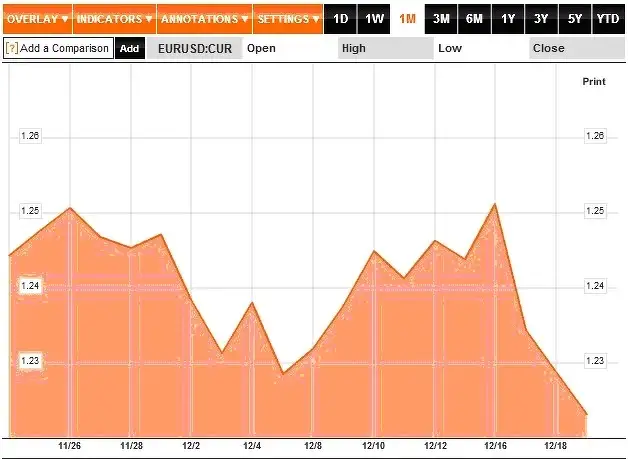Switch chart to 3M range
This screenshot has height=459, width=628.
pyautogui.click(x=441, y=19)
